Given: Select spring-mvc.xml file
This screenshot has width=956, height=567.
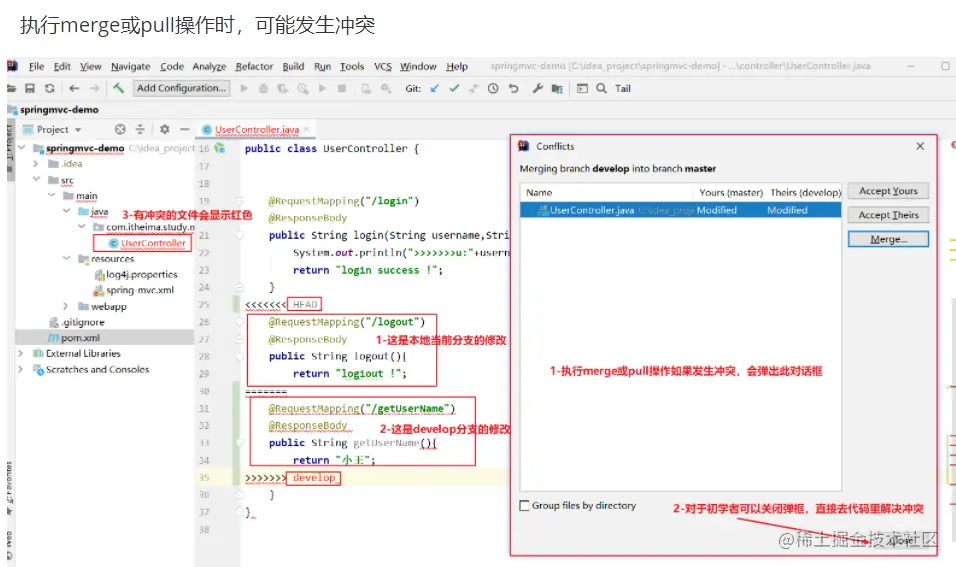Looking at the screenshot, I should tap(140, 290).
